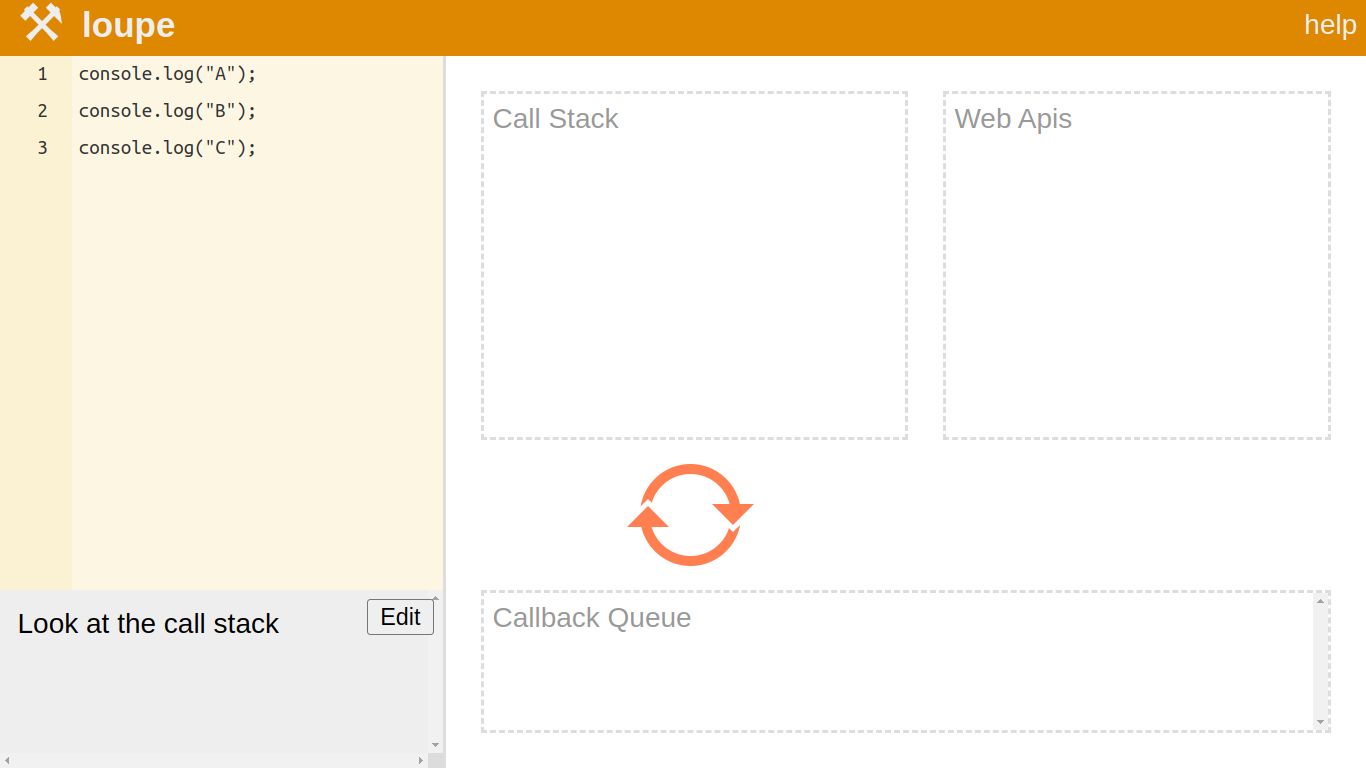Click inside the Call Stack panel
Screen dimensions: 1366x768
(x=694, y=280)
